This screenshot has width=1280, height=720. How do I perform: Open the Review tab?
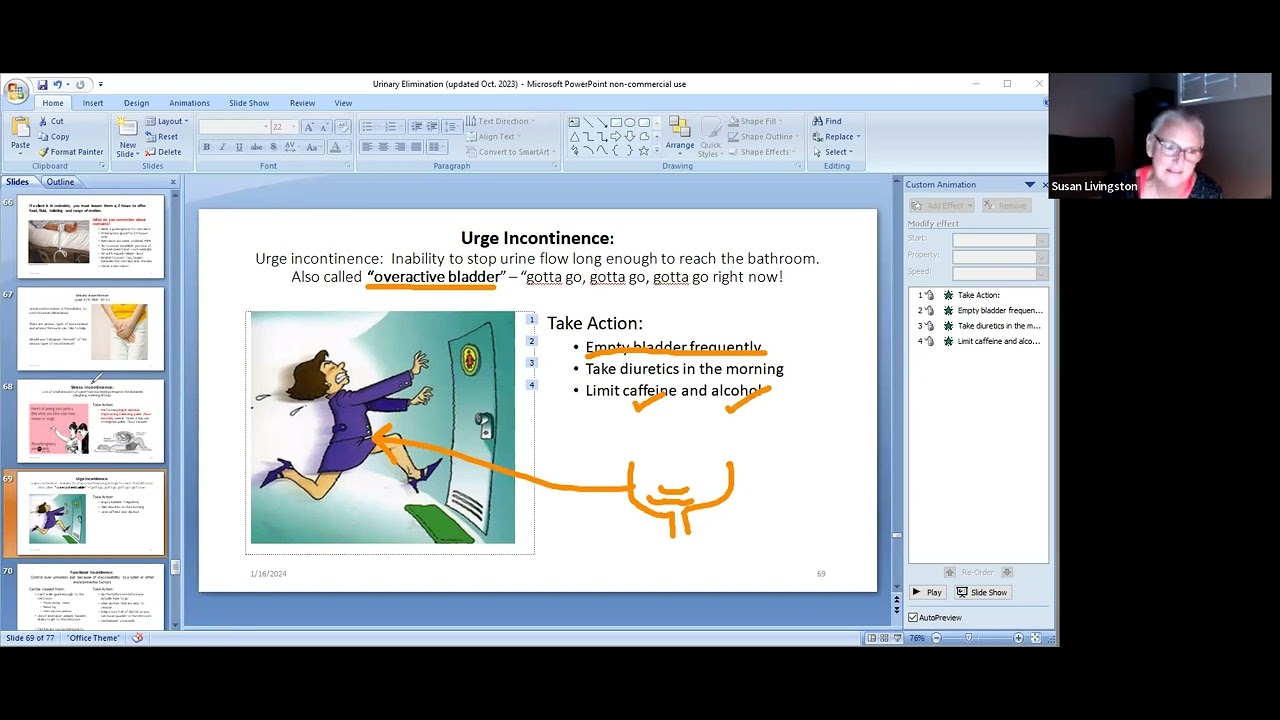pos(302,103)
